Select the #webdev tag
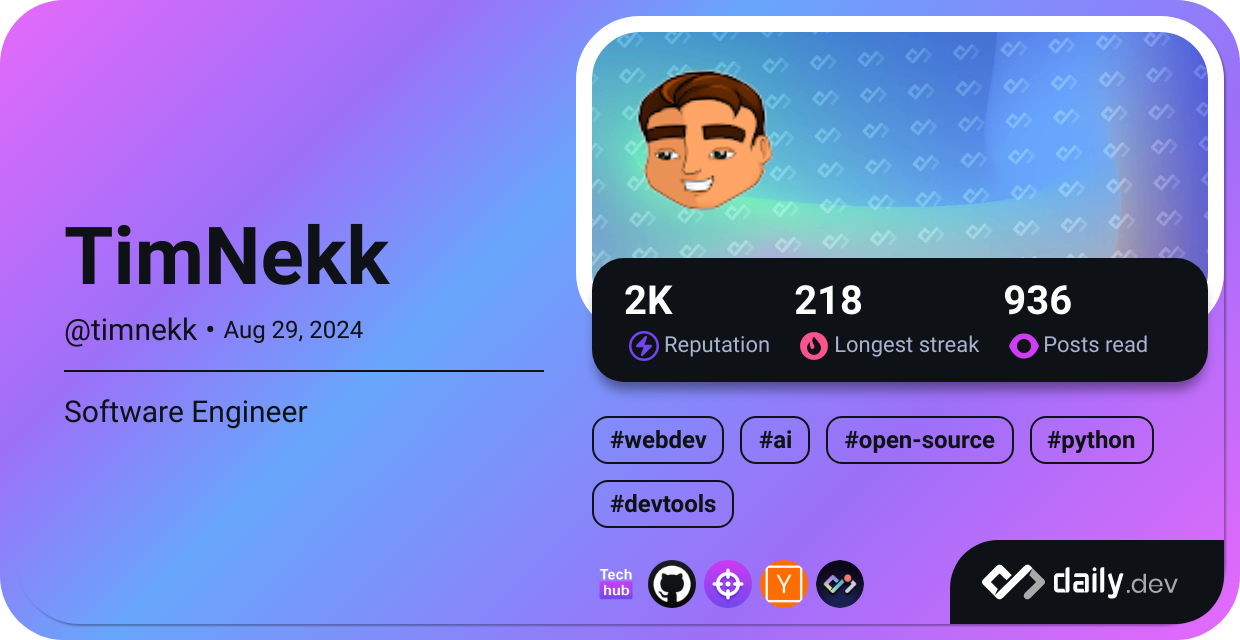Viewport: 1240px width, 640px height. [x=658, y=441]
